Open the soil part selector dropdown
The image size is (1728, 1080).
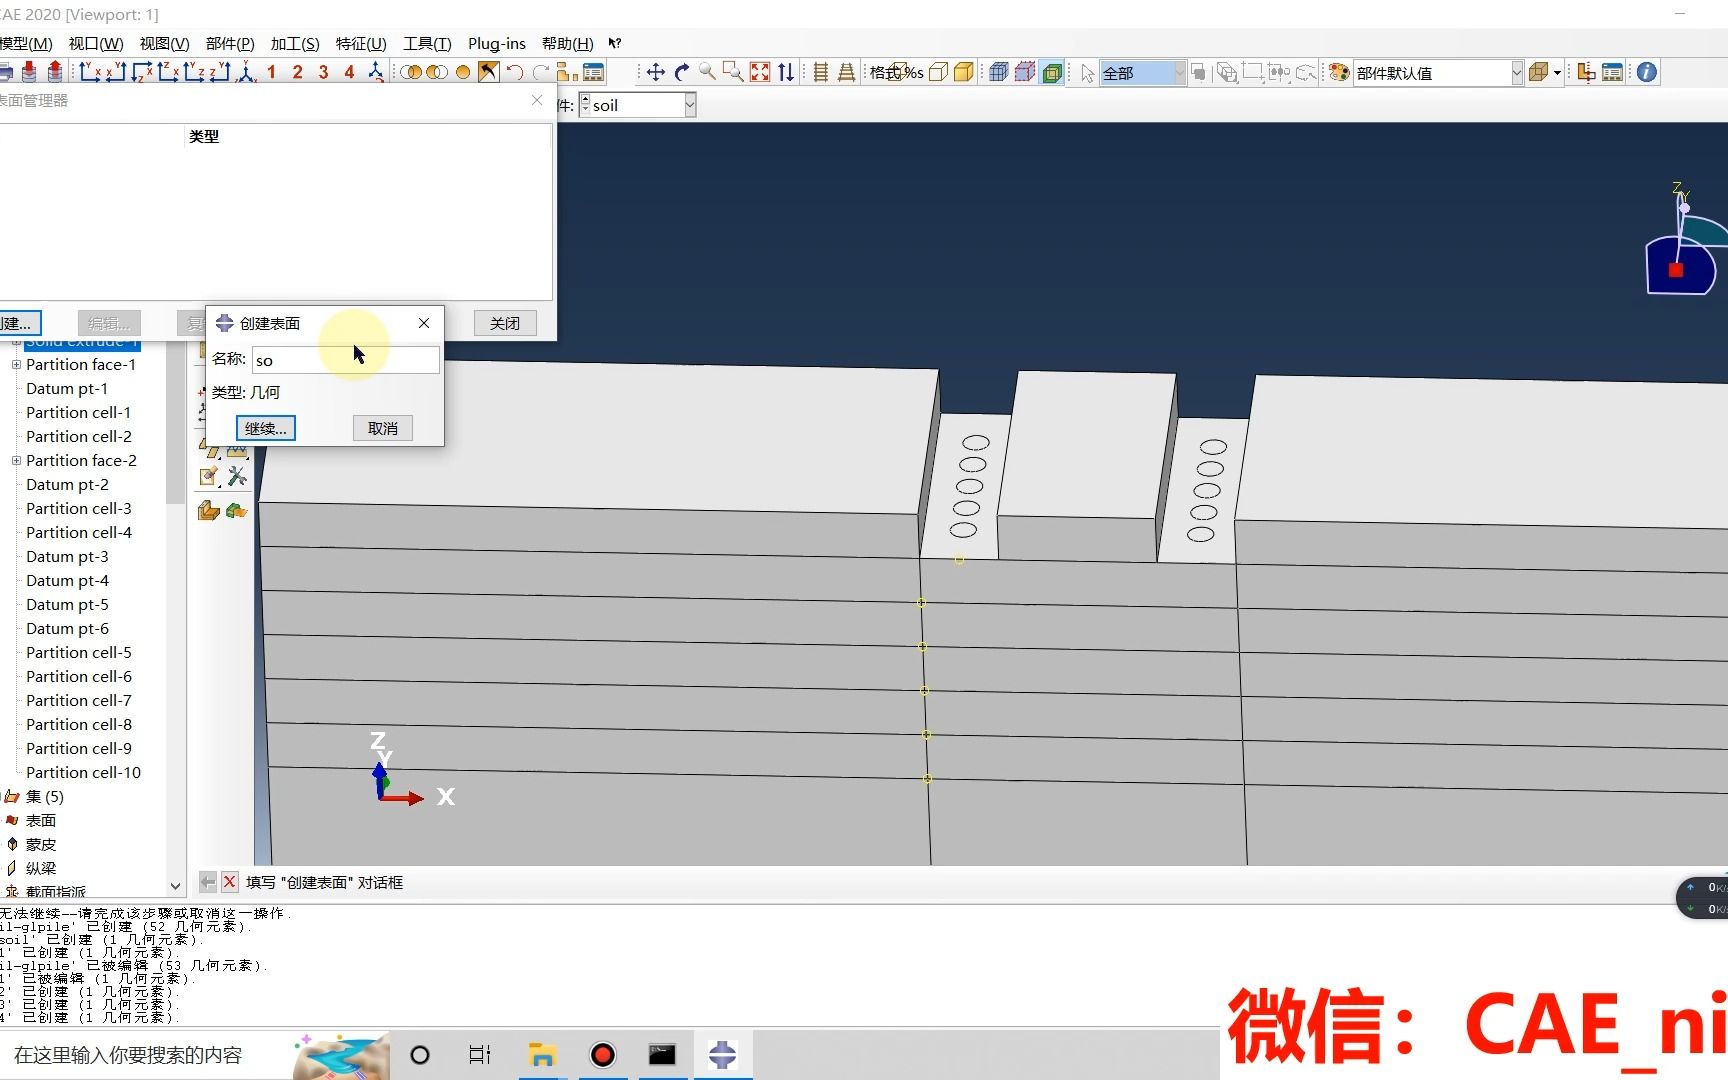pyautogui.click(x=689, y=104)
